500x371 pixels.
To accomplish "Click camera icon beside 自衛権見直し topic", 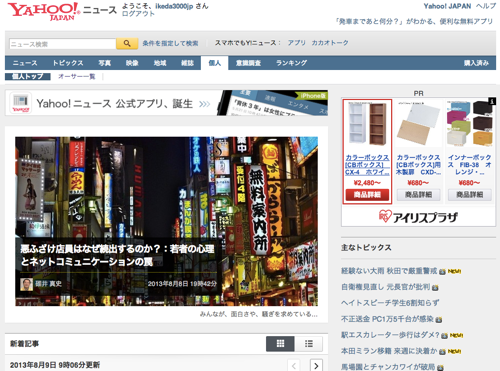I will [x=435, y=288].
